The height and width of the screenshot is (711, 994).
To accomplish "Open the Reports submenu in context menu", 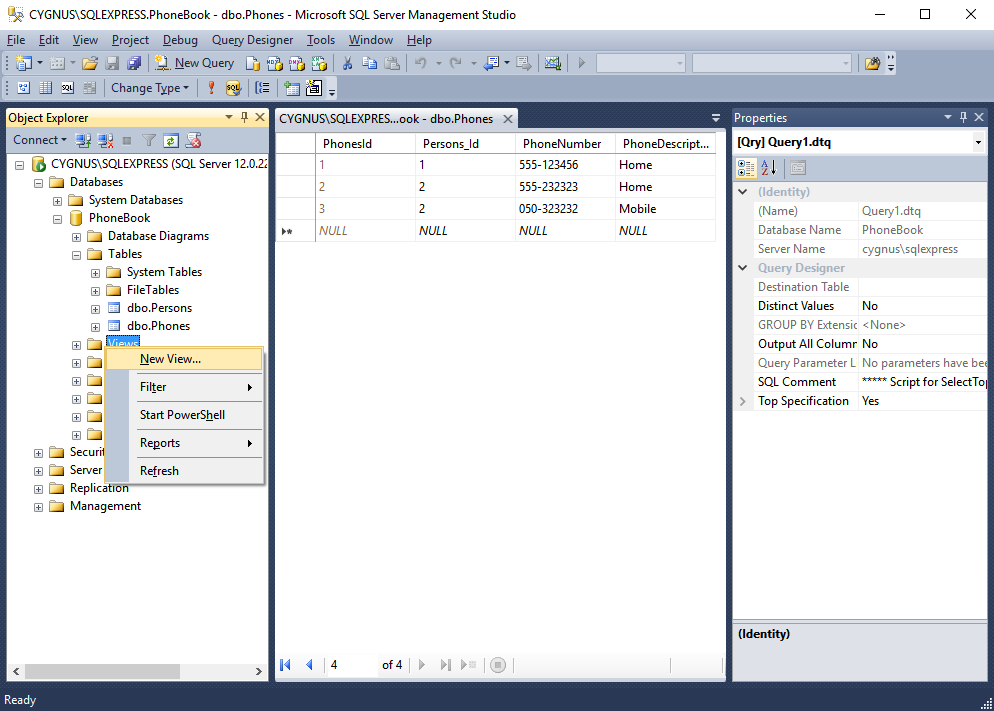I will coord(184,443).
